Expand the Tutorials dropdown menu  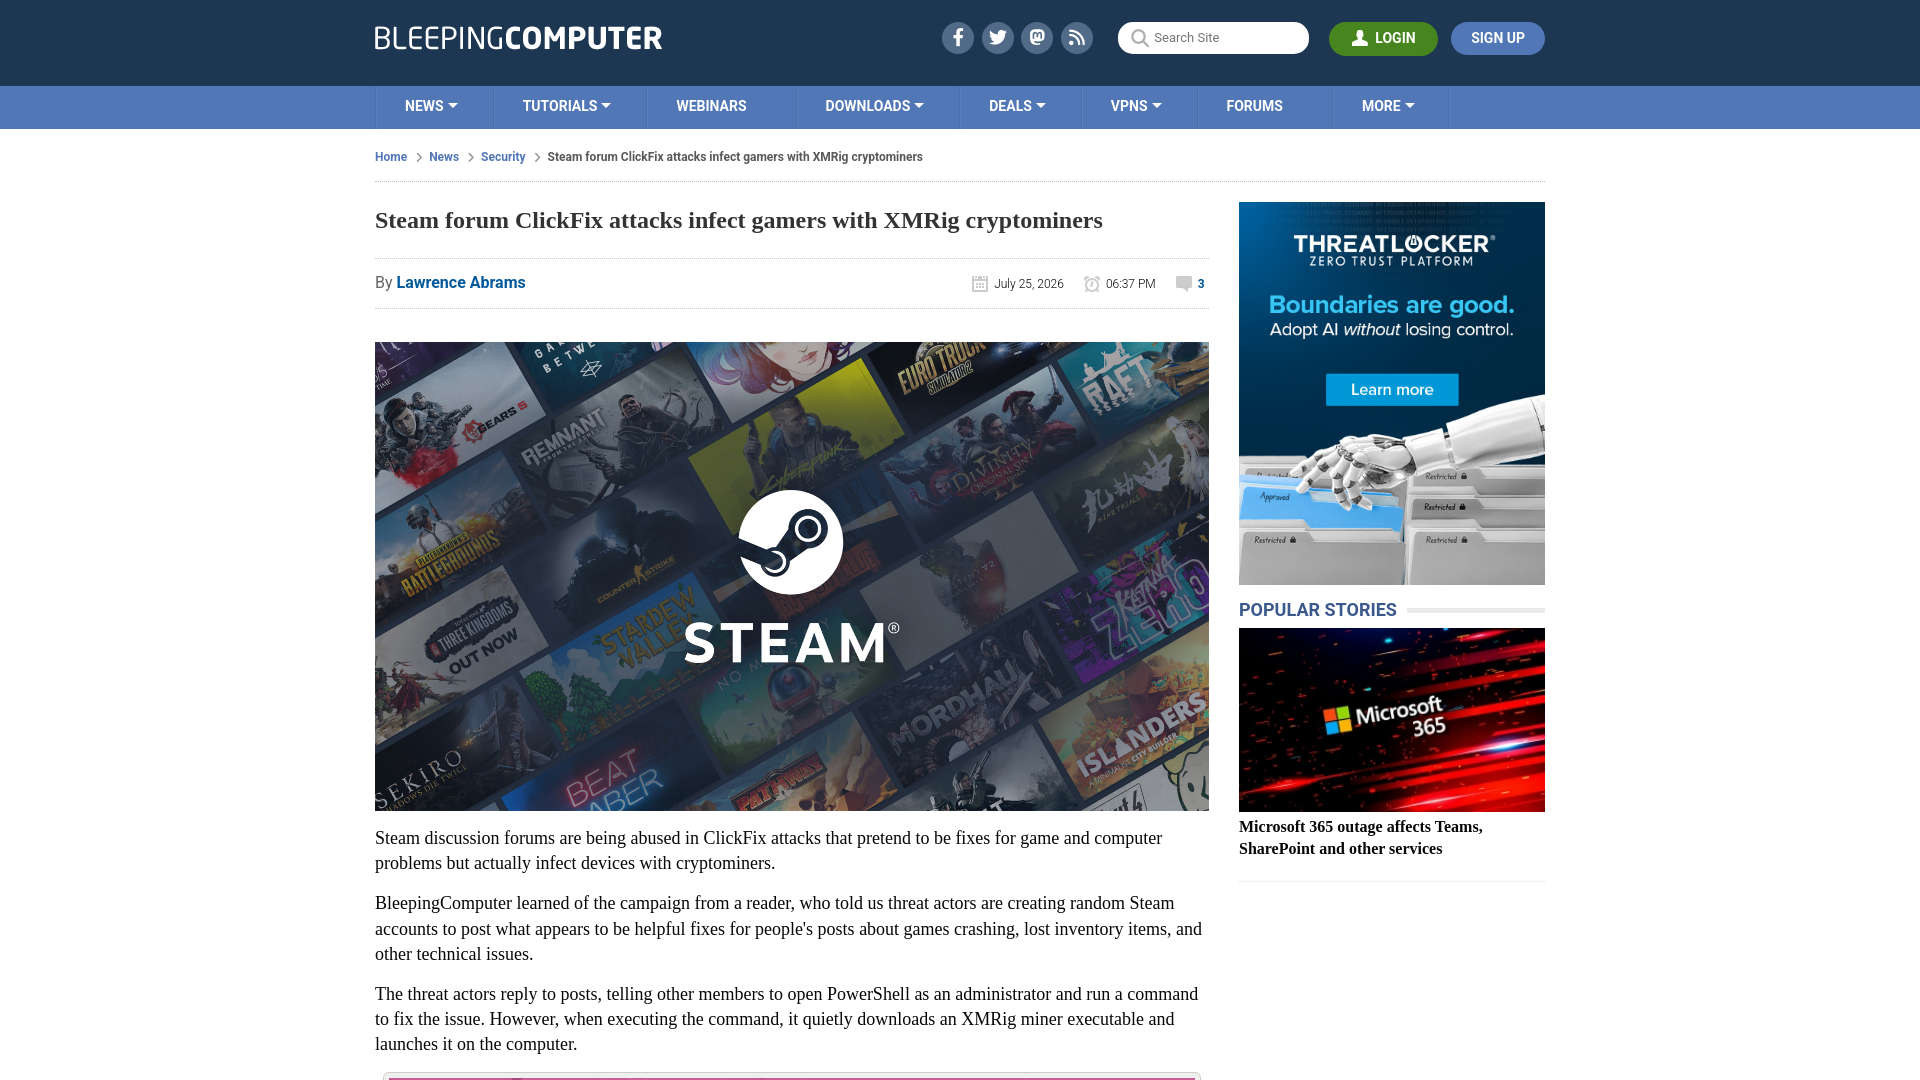tap(566, 106)
